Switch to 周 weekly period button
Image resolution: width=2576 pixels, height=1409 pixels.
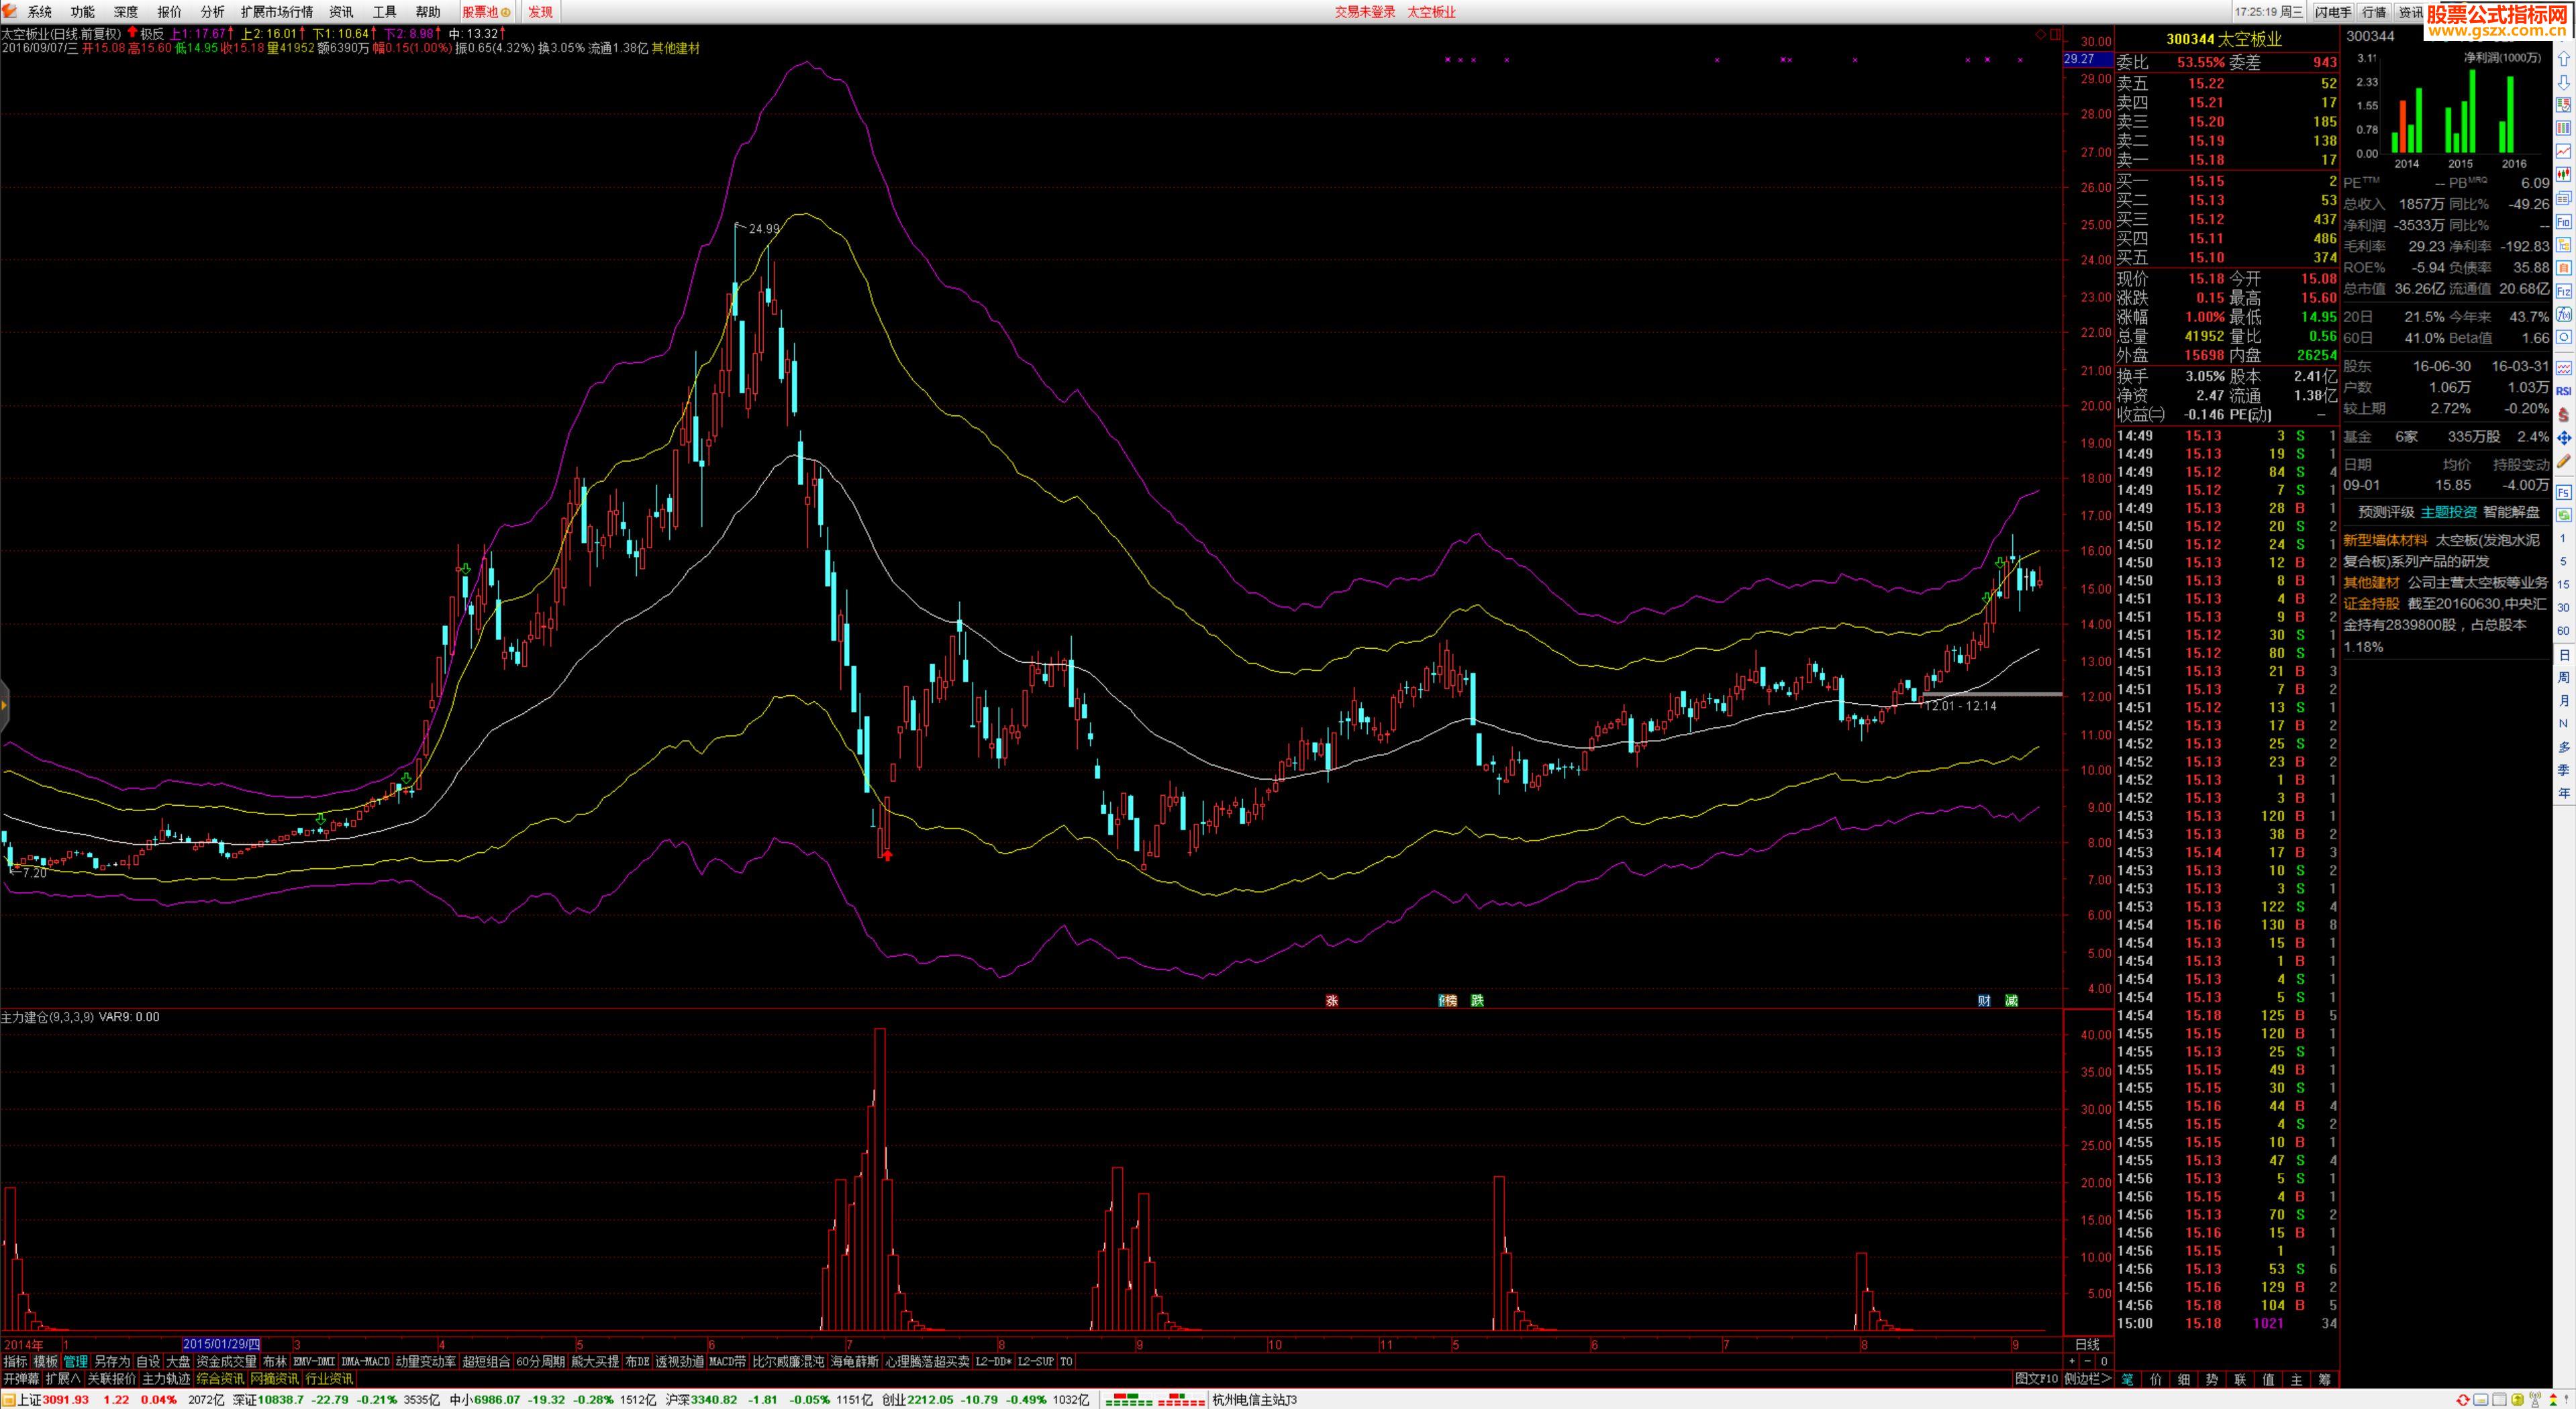coord(2563,678)
